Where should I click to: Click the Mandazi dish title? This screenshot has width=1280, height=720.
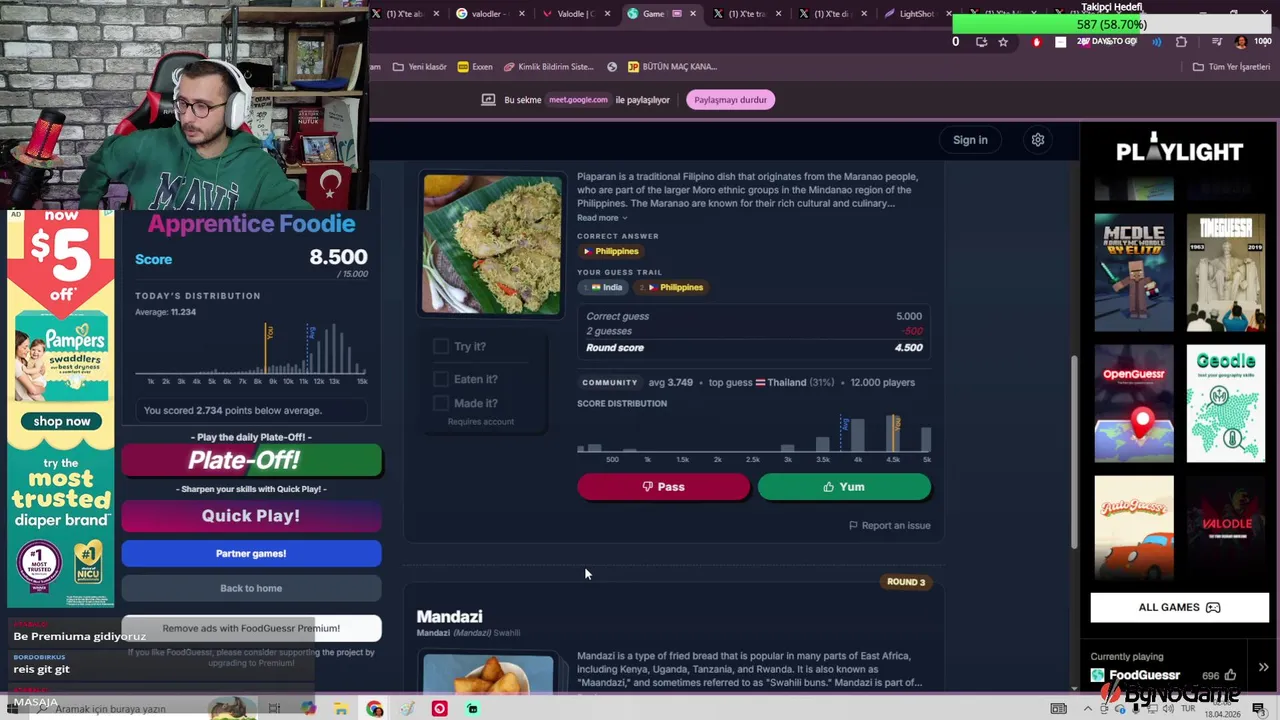[449, 616]
